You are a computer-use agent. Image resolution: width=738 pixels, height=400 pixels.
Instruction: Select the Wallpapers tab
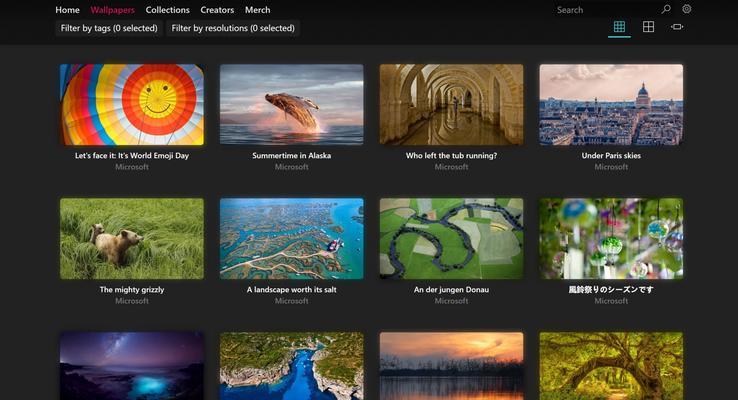tap(112, 10)
